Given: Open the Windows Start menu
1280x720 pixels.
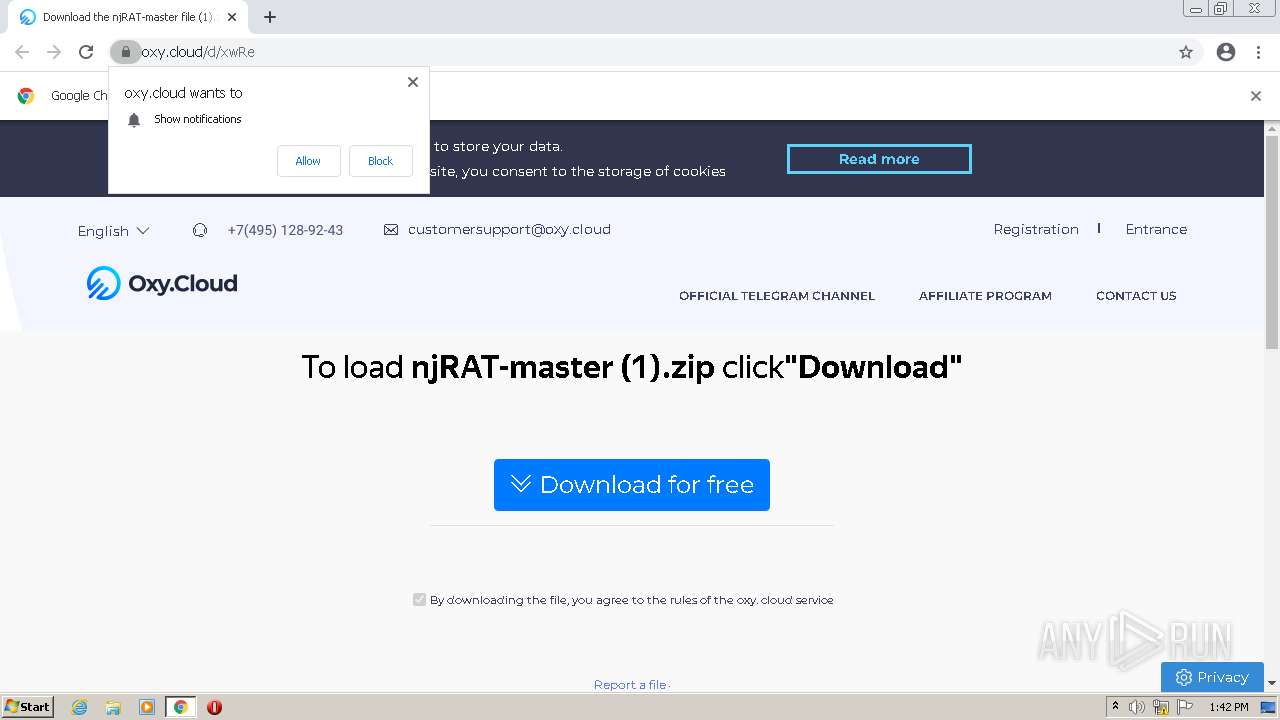Looking at the screenshot, I should [x=28, y=706].
